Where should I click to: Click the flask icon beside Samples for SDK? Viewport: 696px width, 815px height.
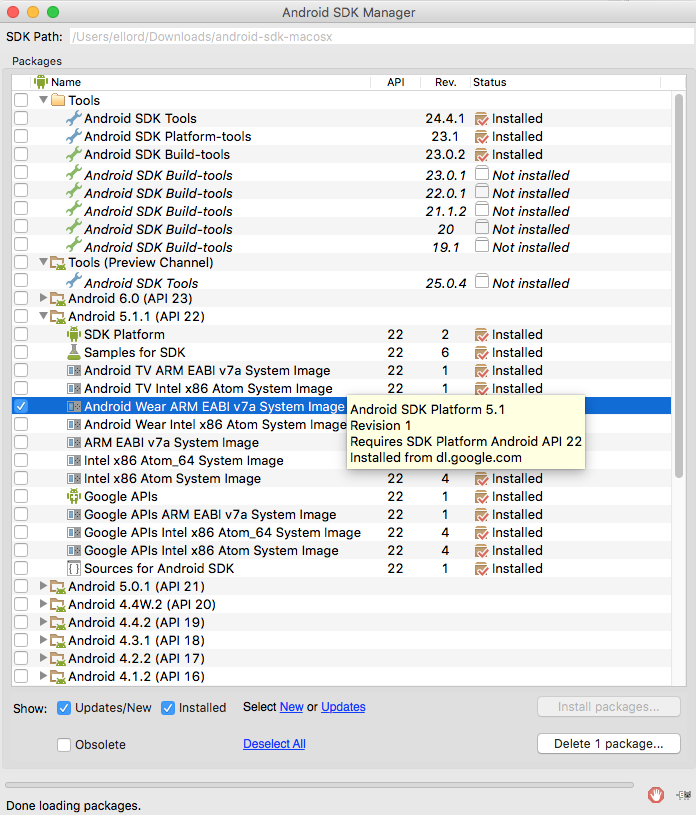74,352
